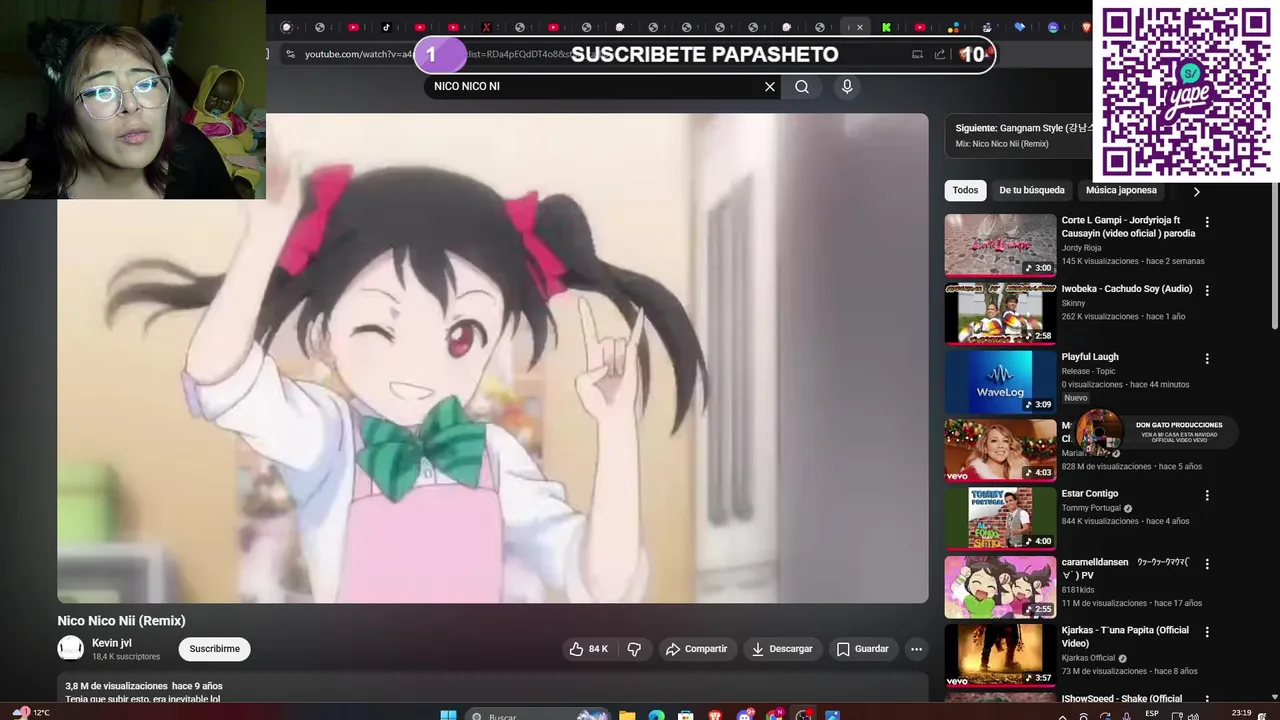This screenshot has width=1280, height=720.
Task: Open Playful Laugh WaveLog thumbnail
Action: 1000,381
